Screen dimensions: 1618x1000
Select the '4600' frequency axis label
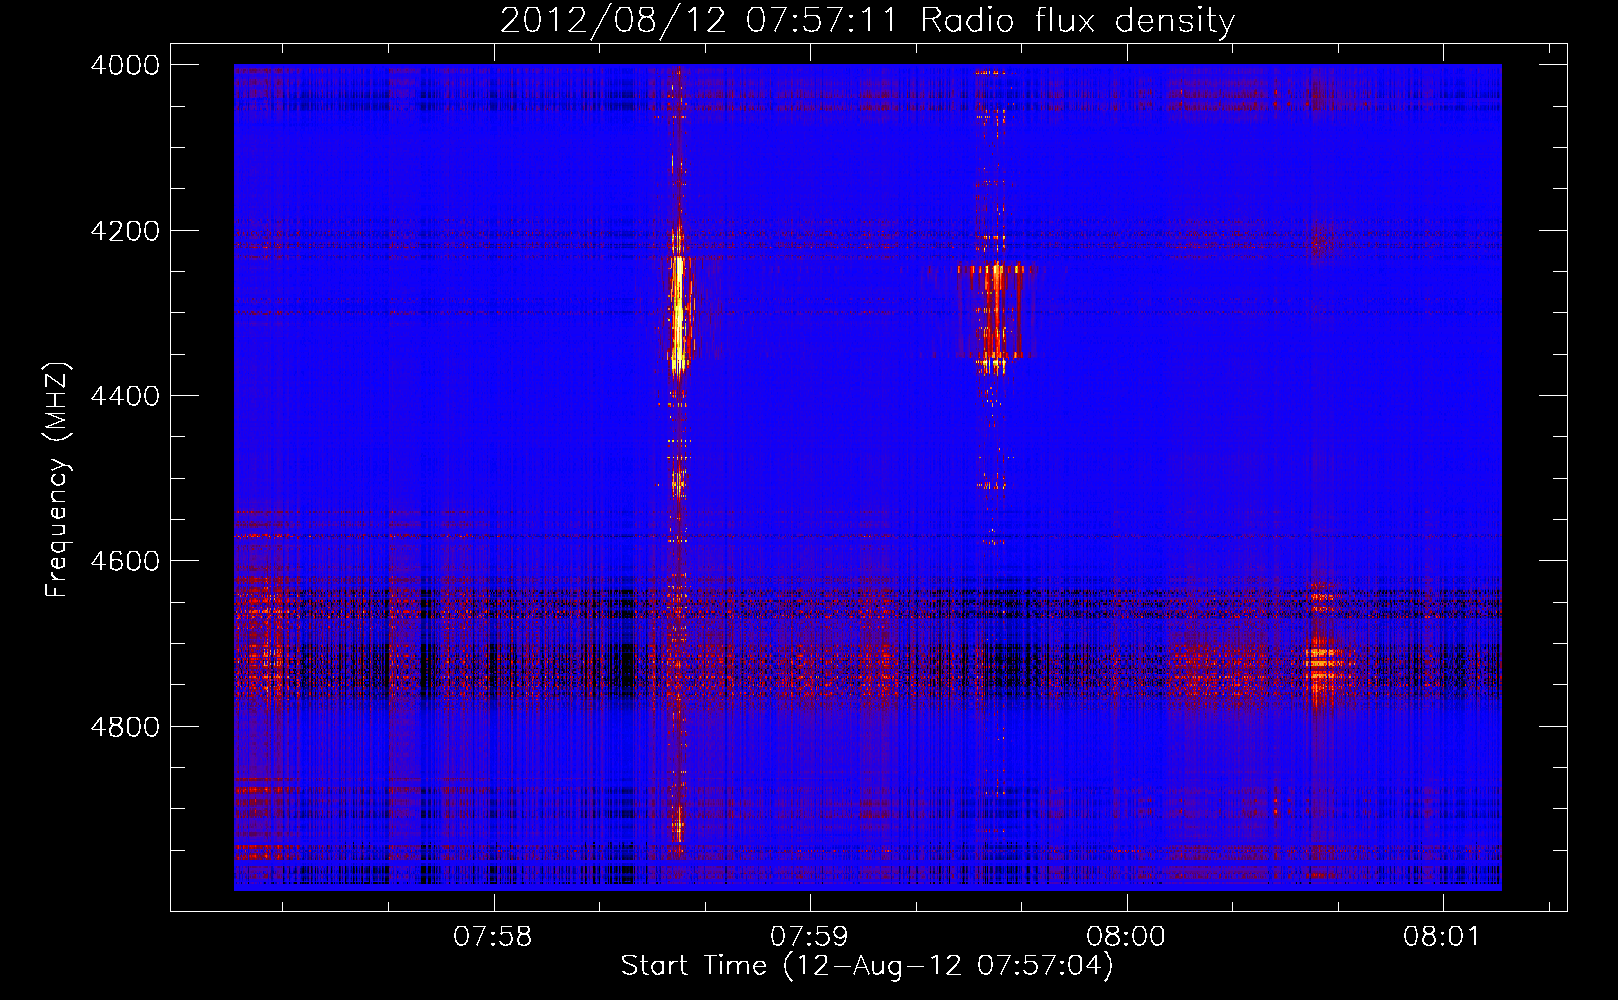click(x=125, y=561)
